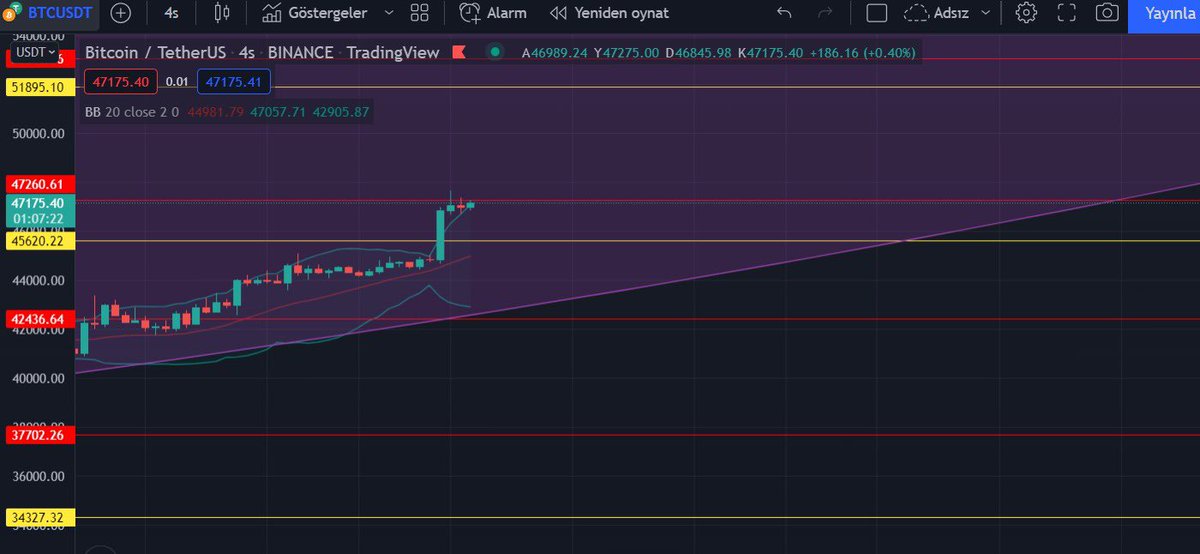This screenshot has width=1200, height=554.
Task: Click the Yayınla publish button
Action: pos(1164,14)
